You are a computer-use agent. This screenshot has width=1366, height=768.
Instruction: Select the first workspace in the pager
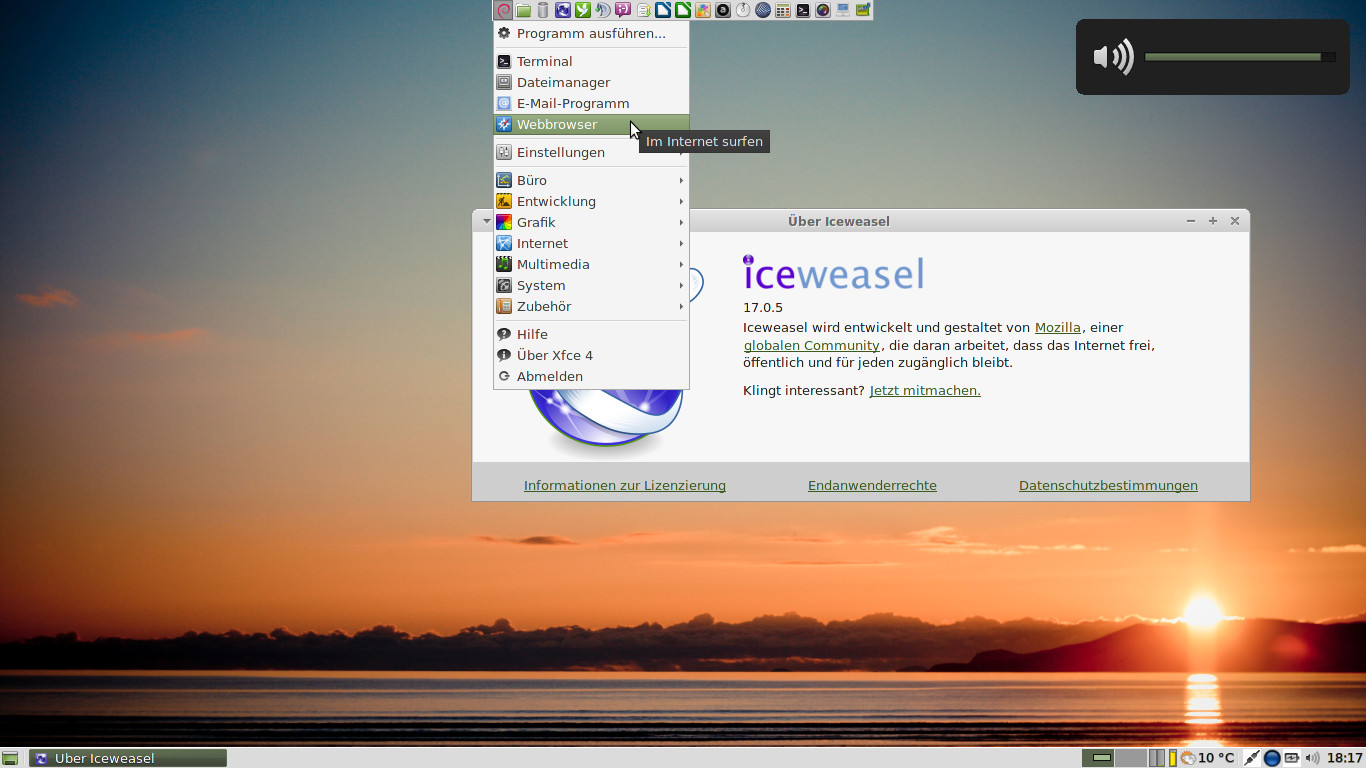(x=1098, y=758)
